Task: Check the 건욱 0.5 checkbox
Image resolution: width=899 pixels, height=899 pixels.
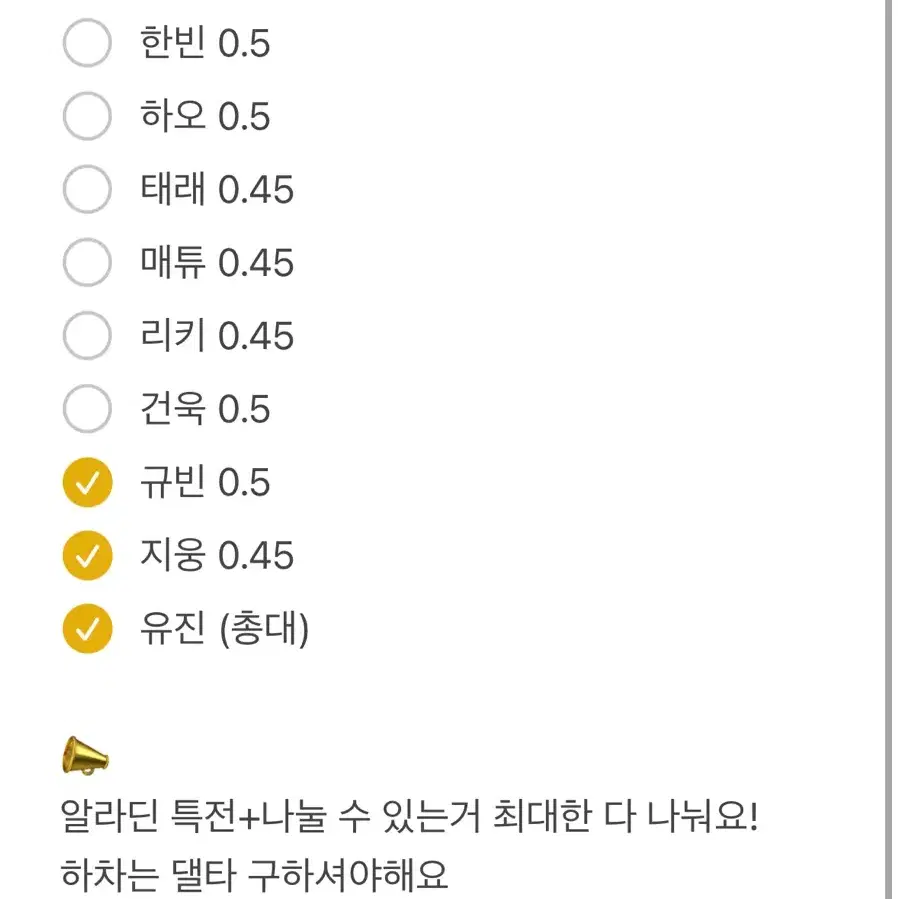Action: coord(87,409)
